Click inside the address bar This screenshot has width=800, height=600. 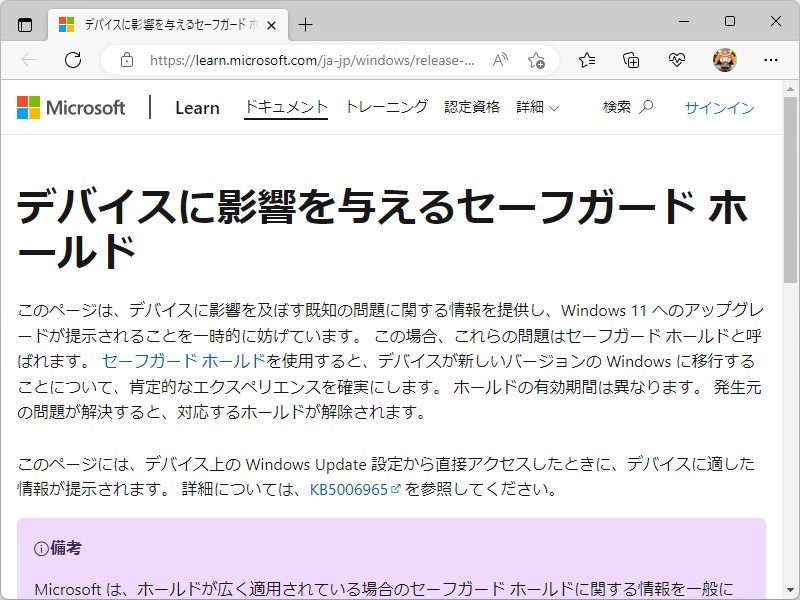click(300, 60)
